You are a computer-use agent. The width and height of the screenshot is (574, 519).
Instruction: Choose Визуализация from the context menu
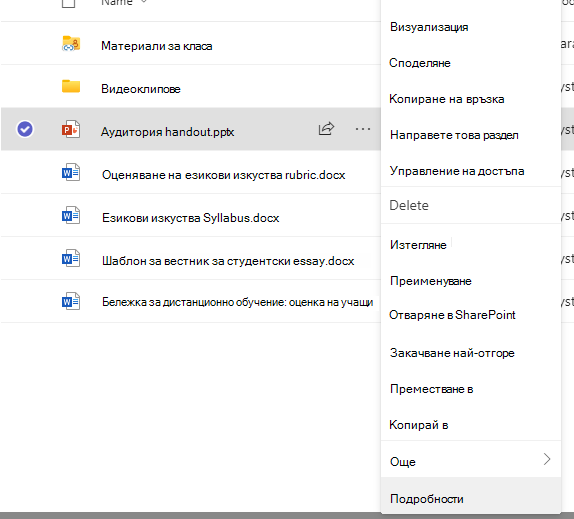pyautogui.click(x=429, y=27)
